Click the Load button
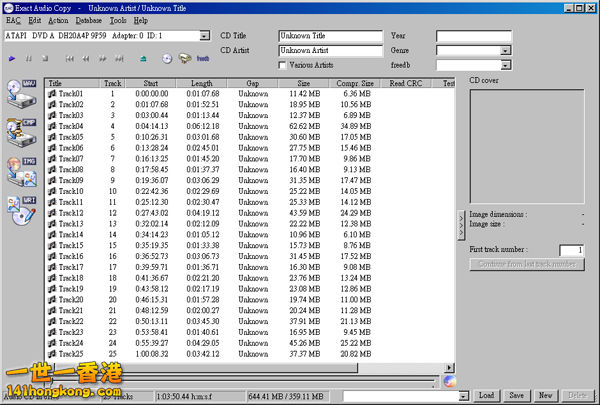The width and height of the screenshot is (600, 405). point(486,396)
